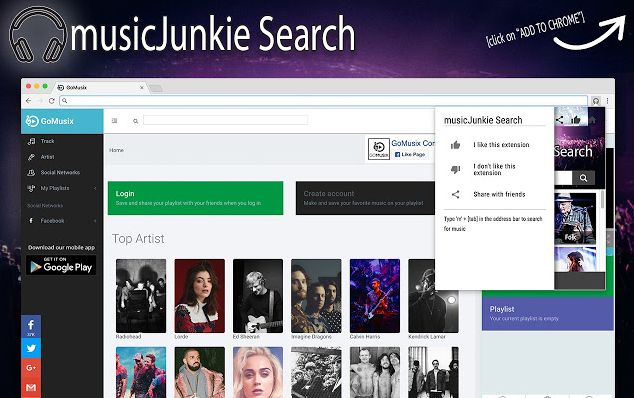
Task: Reload the page with the refresh icon
Action: point(51,101)
